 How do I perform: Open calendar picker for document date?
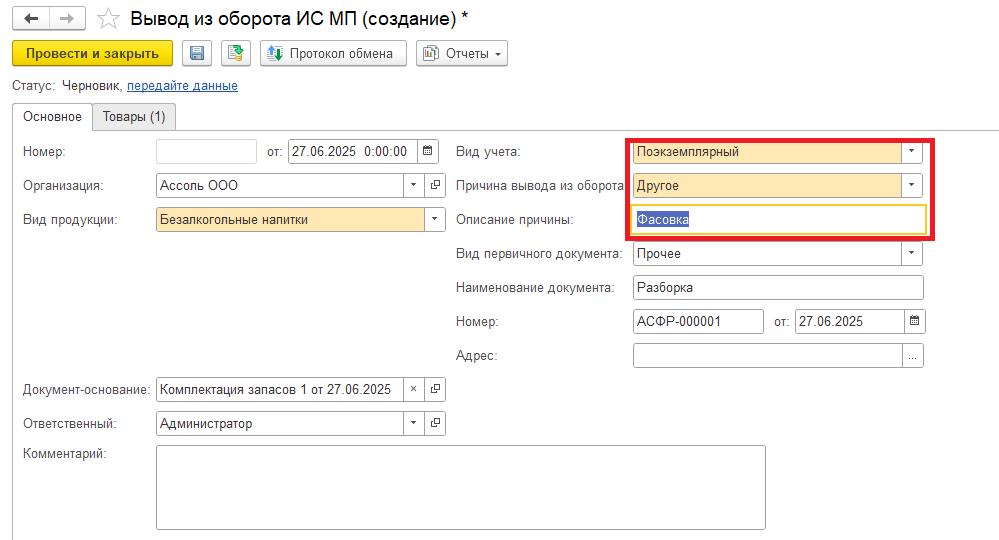428,152
